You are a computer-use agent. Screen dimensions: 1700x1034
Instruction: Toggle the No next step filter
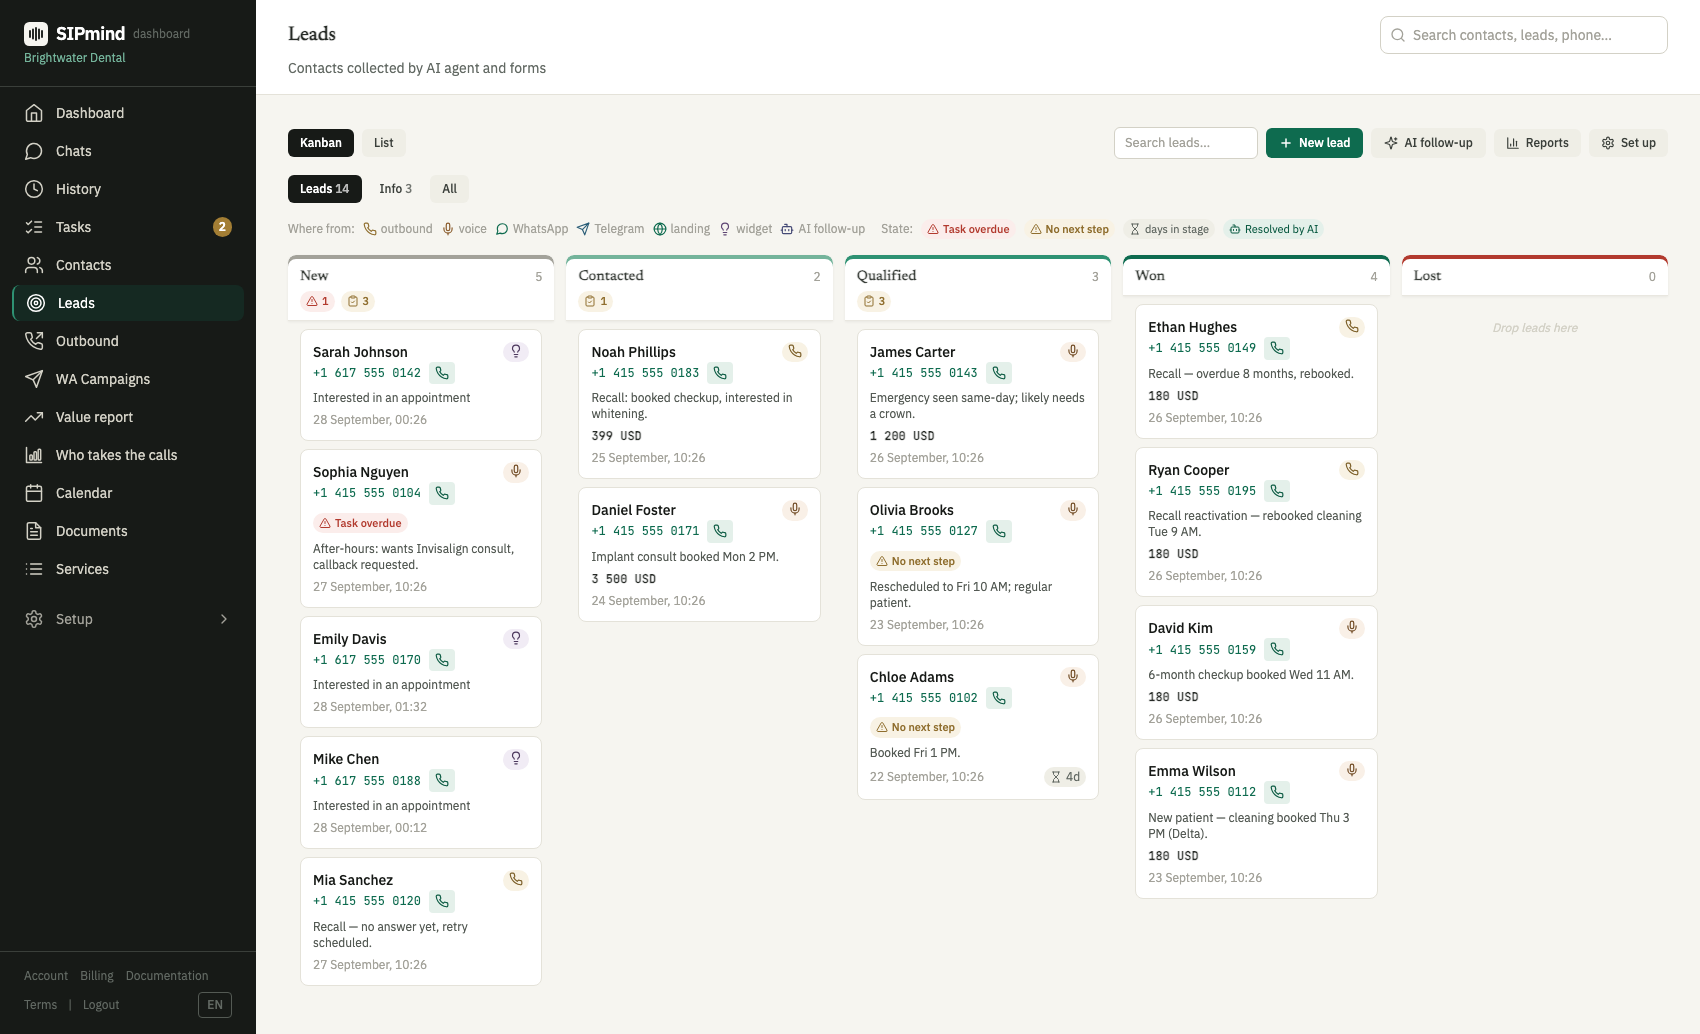click(x=1069, y=229)
